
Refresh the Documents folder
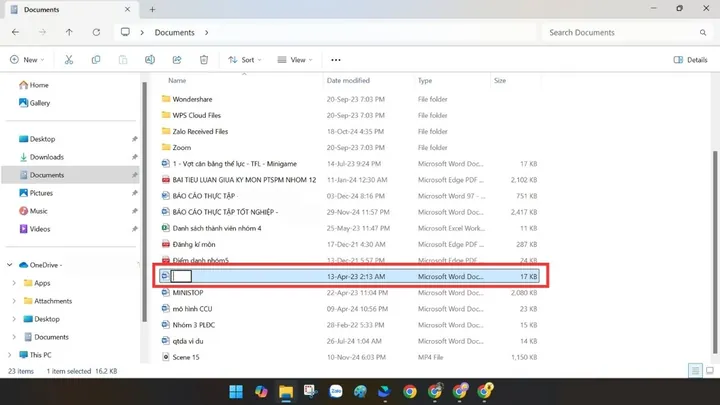point(96,32)
